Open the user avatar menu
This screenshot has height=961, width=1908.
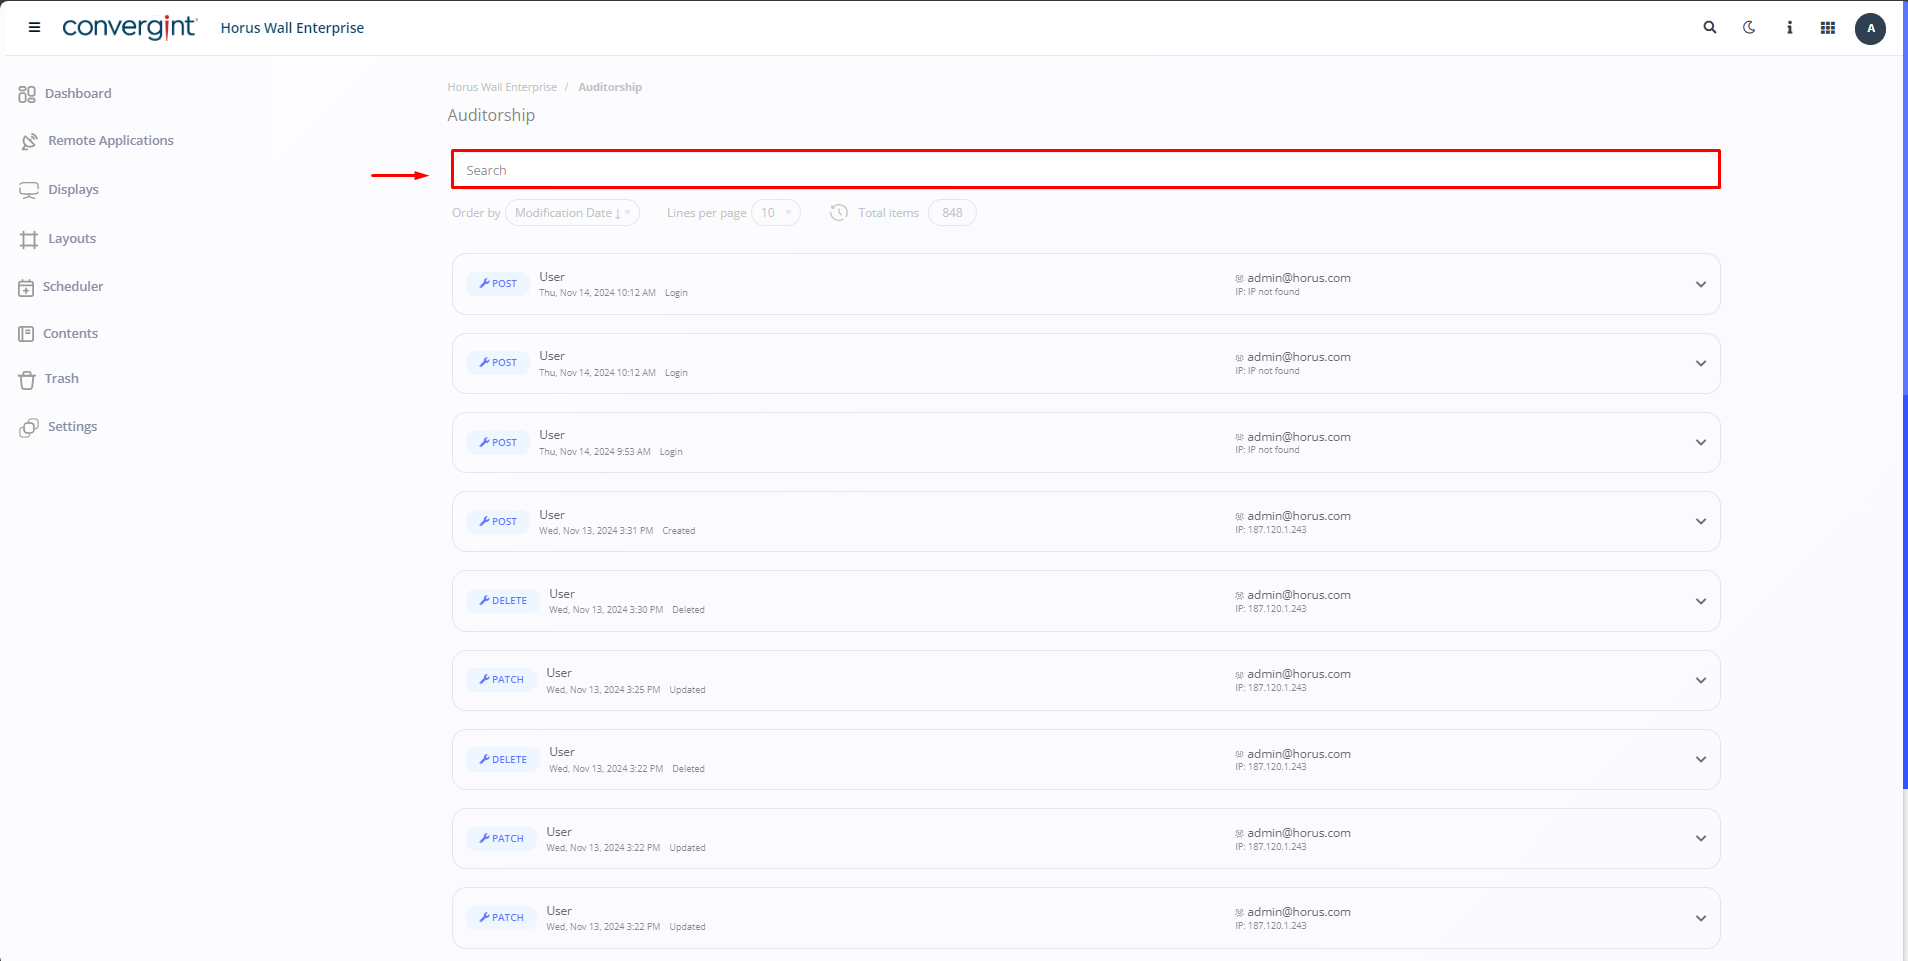[x=1870, y=28]
